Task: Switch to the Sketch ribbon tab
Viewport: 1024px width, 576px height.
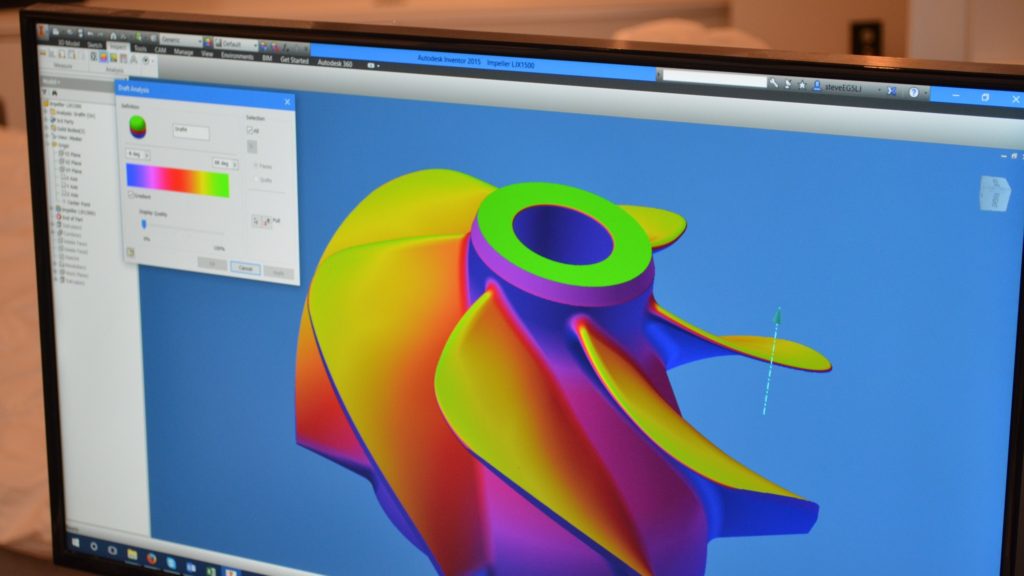Action: click(x=95, y=45)
